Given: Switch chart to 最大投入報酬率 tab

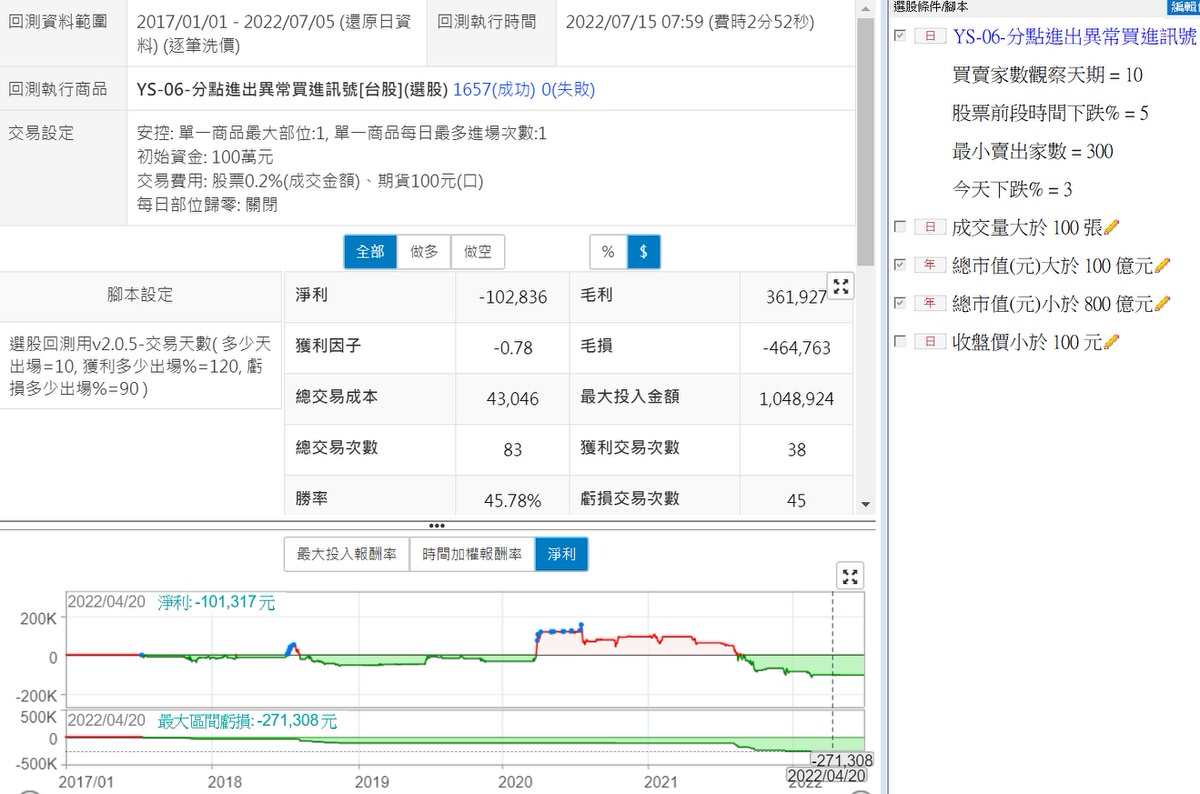Looking at the screenshot, I should click(346, 554).
